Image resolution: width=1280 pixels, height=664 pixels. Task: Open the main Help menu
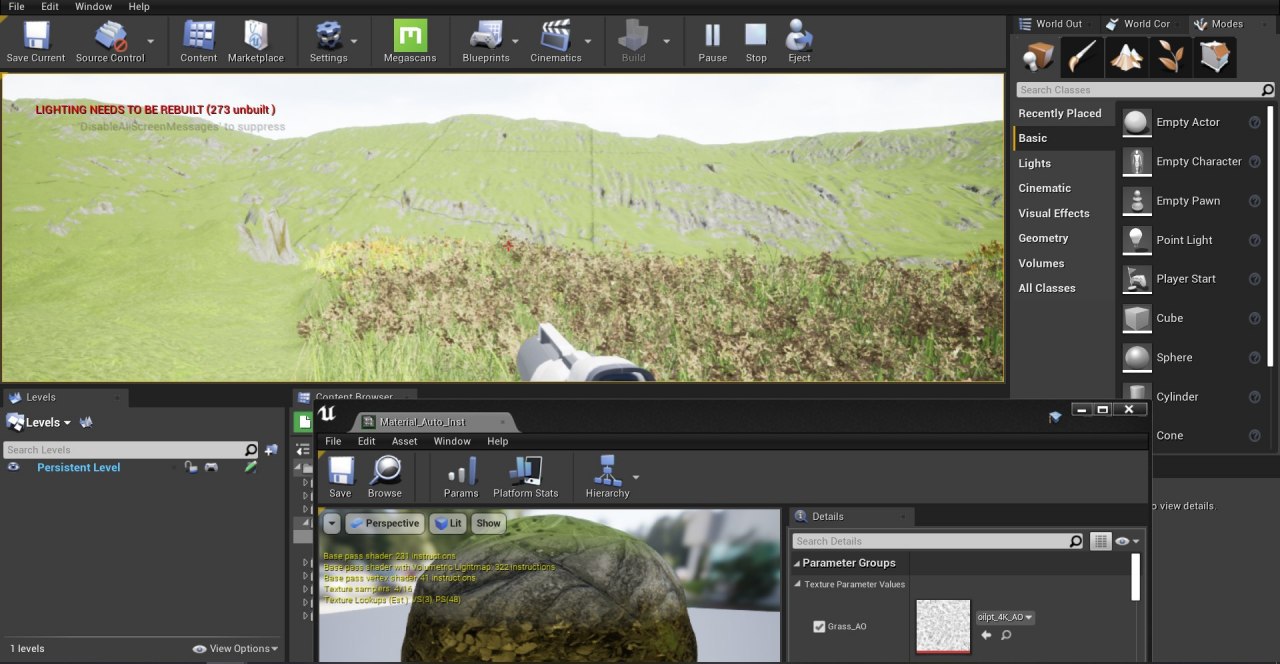pyautogui.click(x=139, y=6)
